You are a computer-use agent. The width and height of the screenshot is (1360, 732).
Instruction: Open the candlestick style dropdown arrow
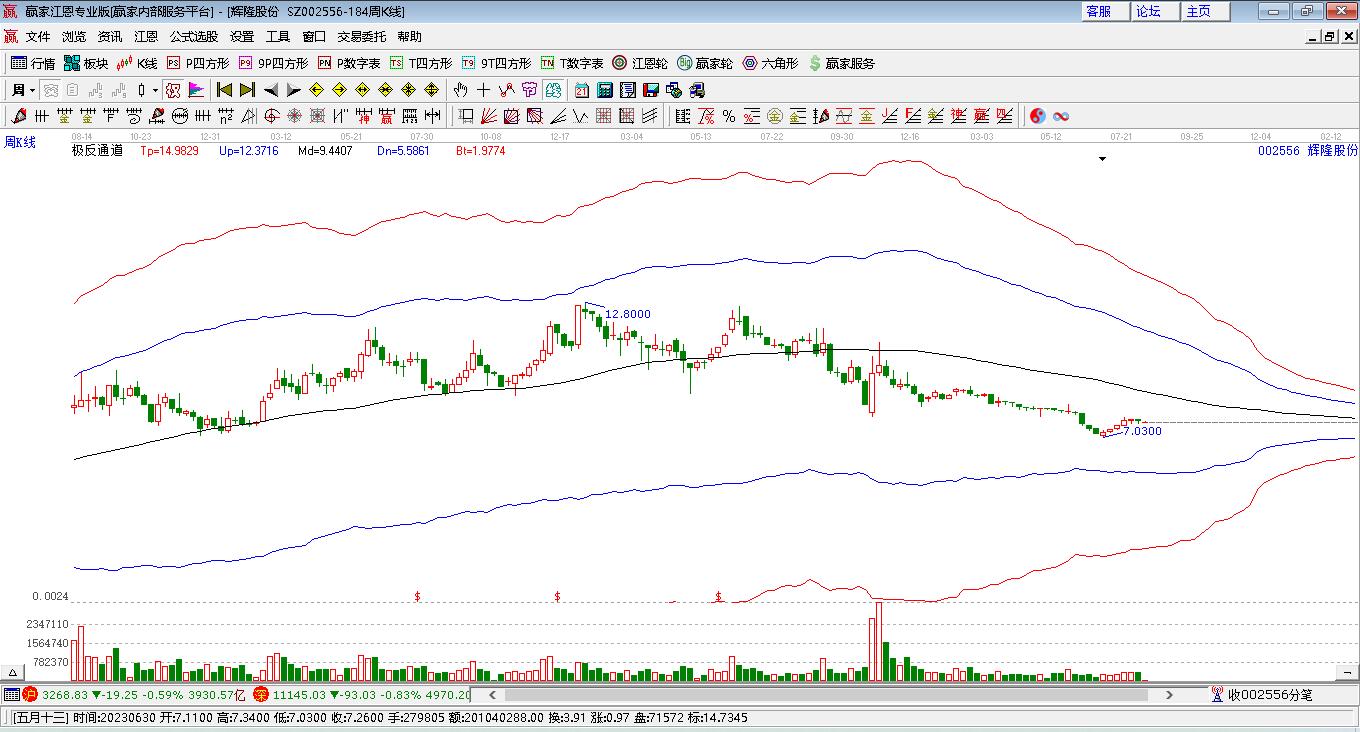pos(155,90)
